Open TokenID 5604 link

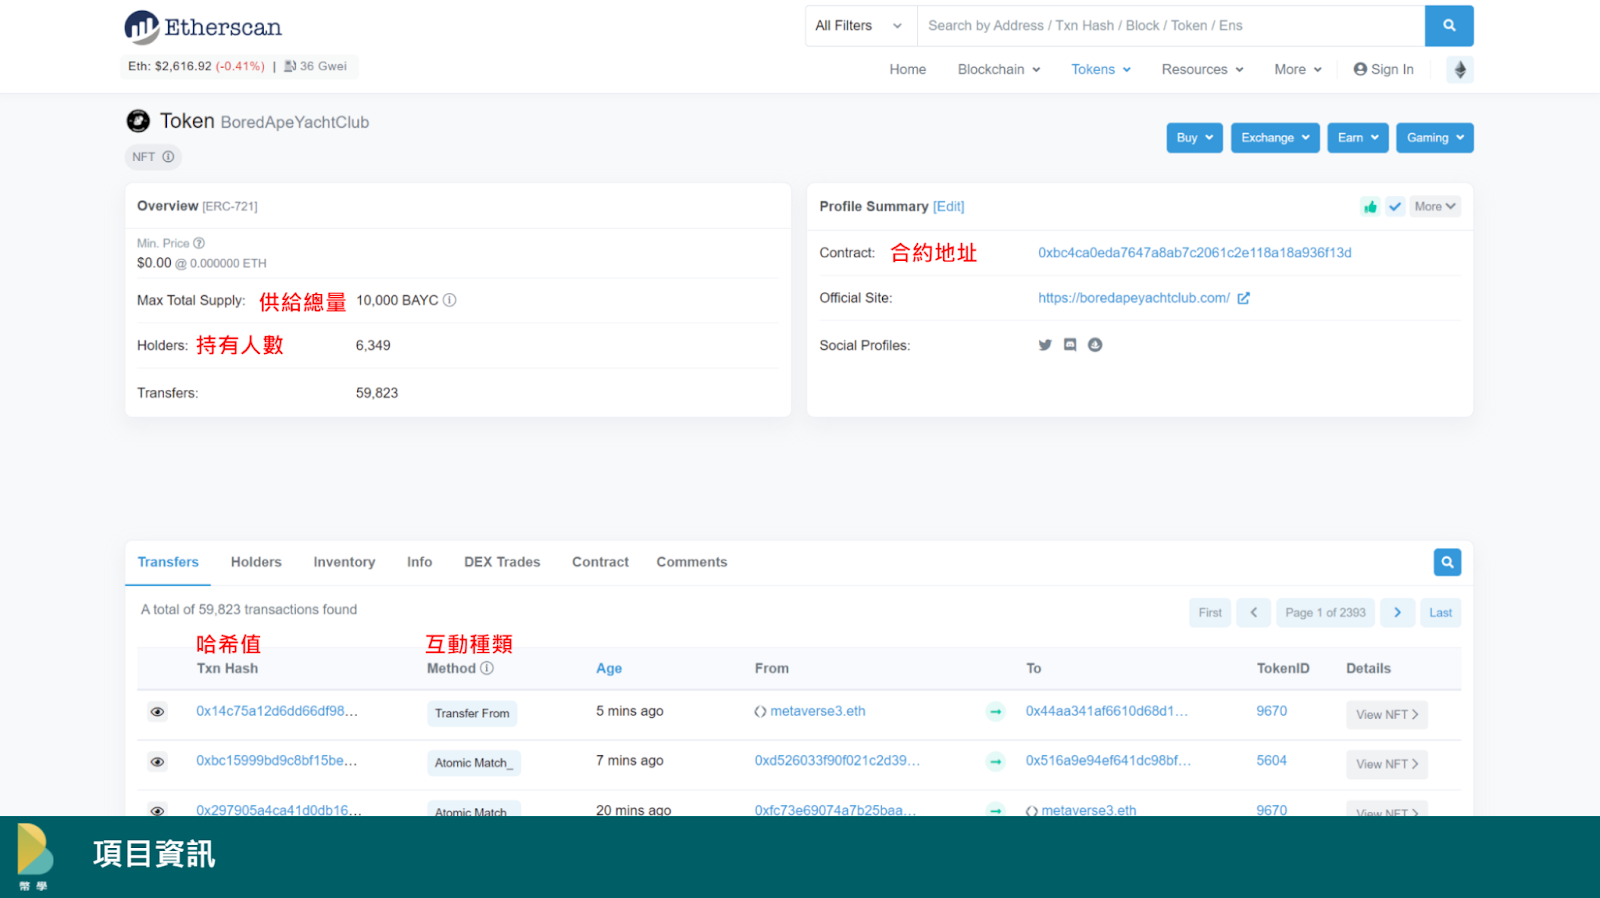[x=1272, y=760]
